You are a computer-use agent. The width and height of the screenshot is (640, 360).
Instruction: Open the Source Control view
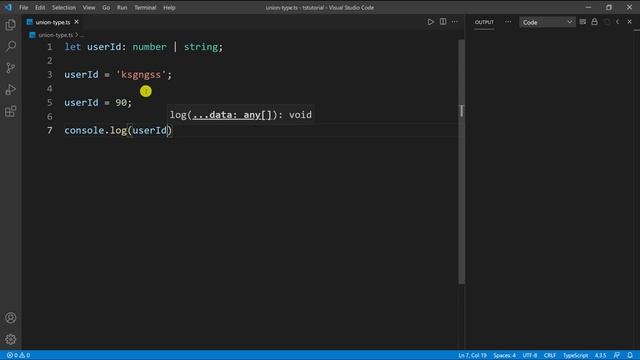pyautogui.click(x=11, y=68)
